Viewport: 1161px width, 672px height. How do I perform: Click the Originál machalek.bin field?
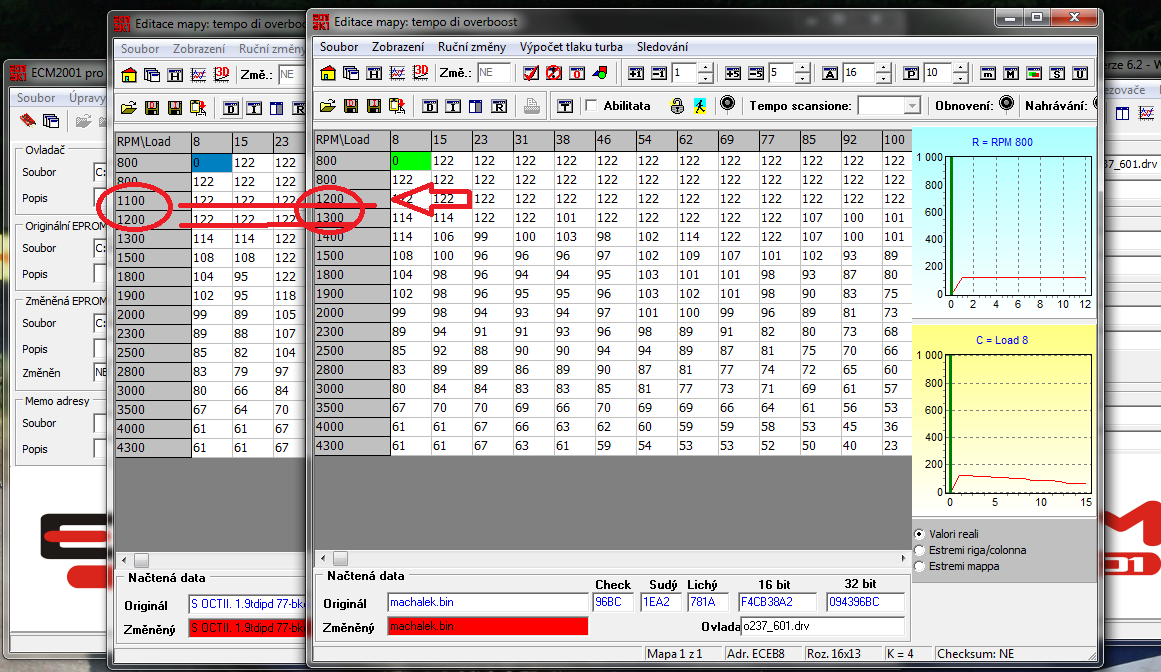pos(488,602)
